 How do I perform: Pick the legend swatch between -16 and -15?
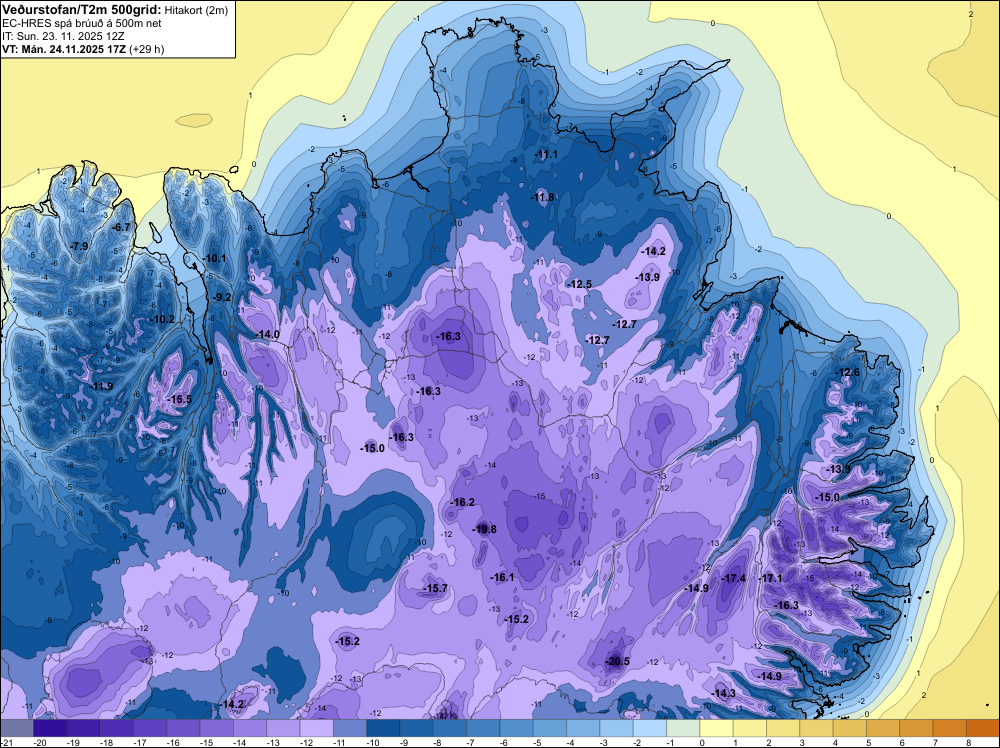183,728
